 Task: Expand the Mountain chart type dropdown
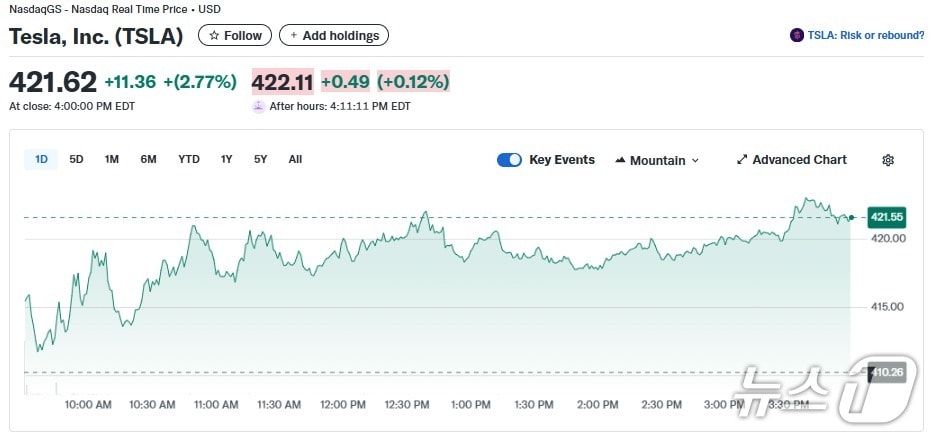(695, 160)
